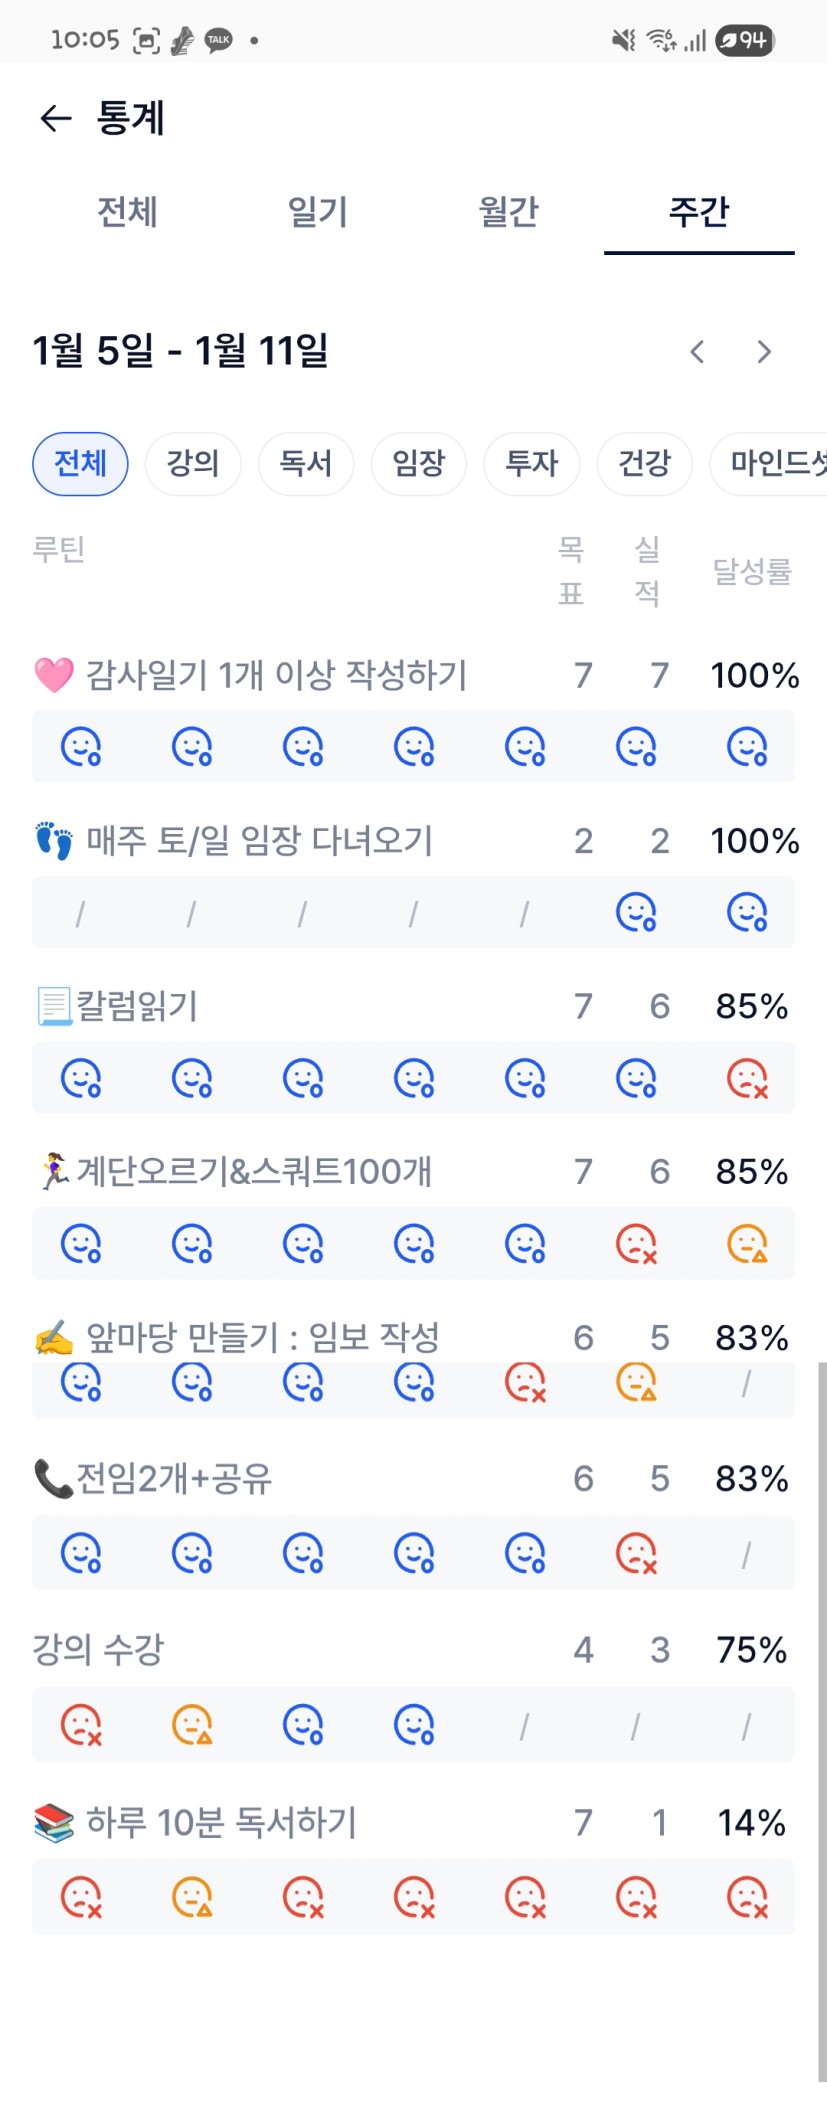Select the 전체 category filter chip
This screenshot has width=827, height=2103.
point(80,463)
